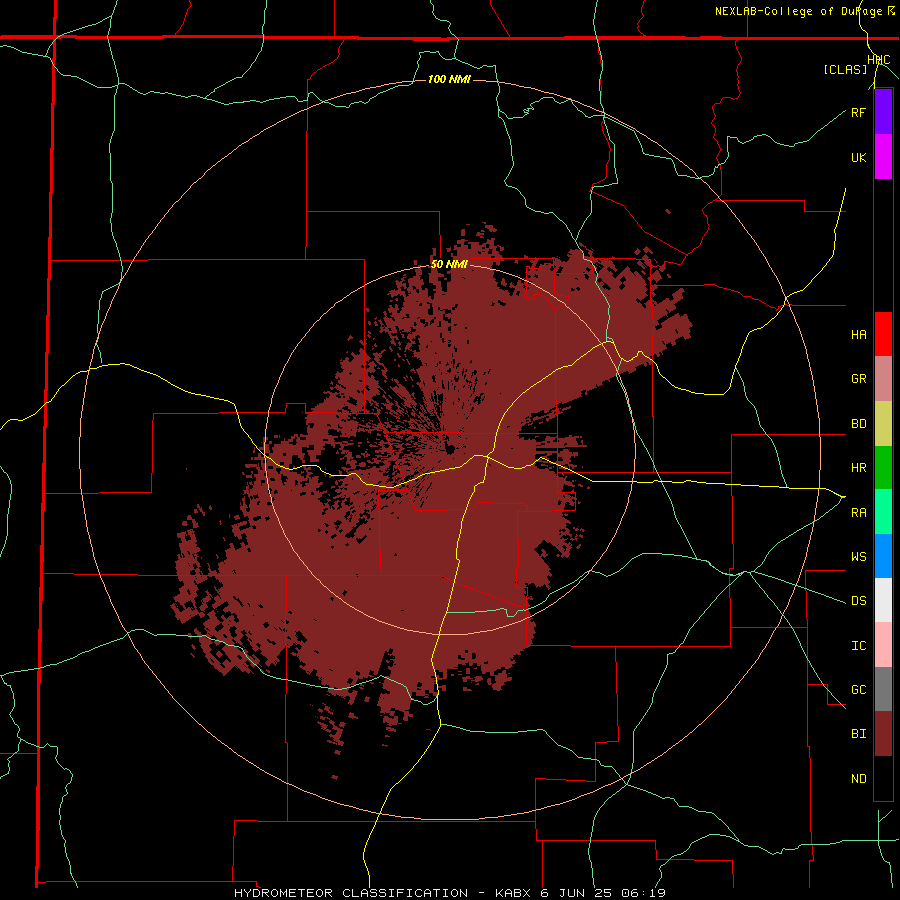Select the WS blue legend swatch

pos(883,556)
